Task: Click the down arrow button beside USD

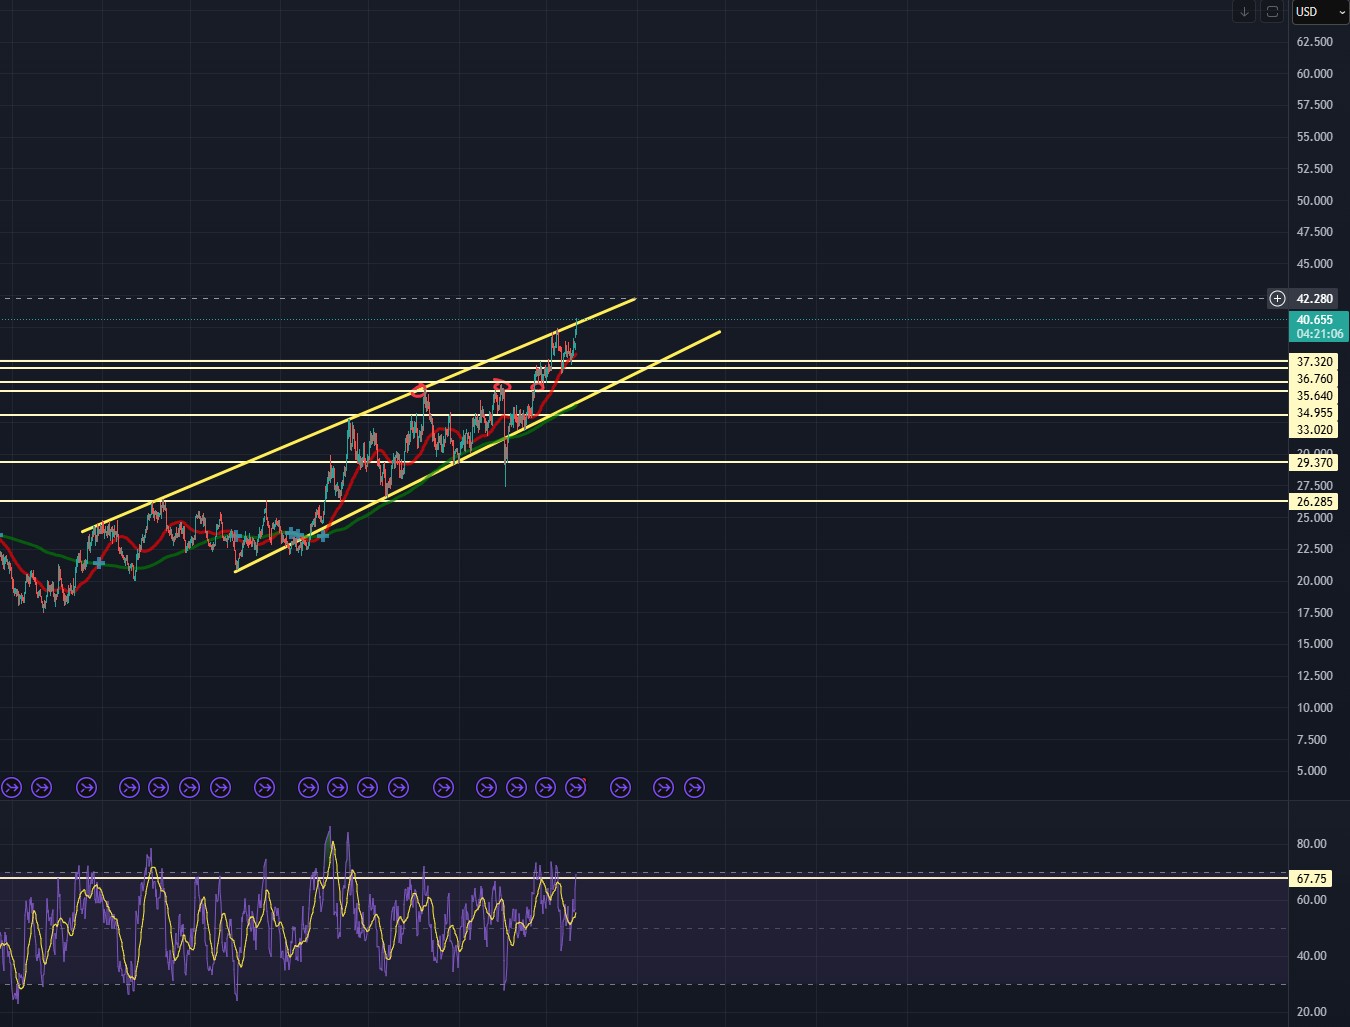Action: click(x=1244, y=12)
